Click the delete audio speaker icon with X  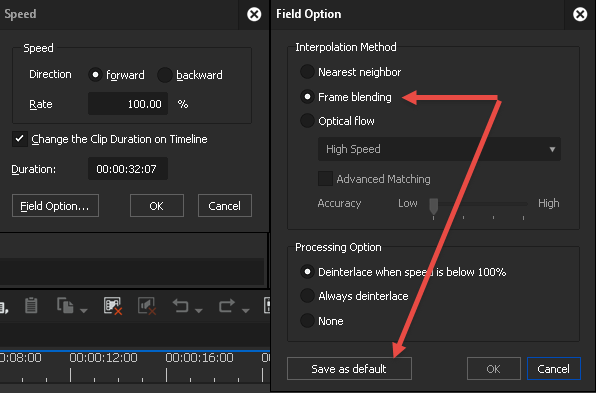[147, 306]
